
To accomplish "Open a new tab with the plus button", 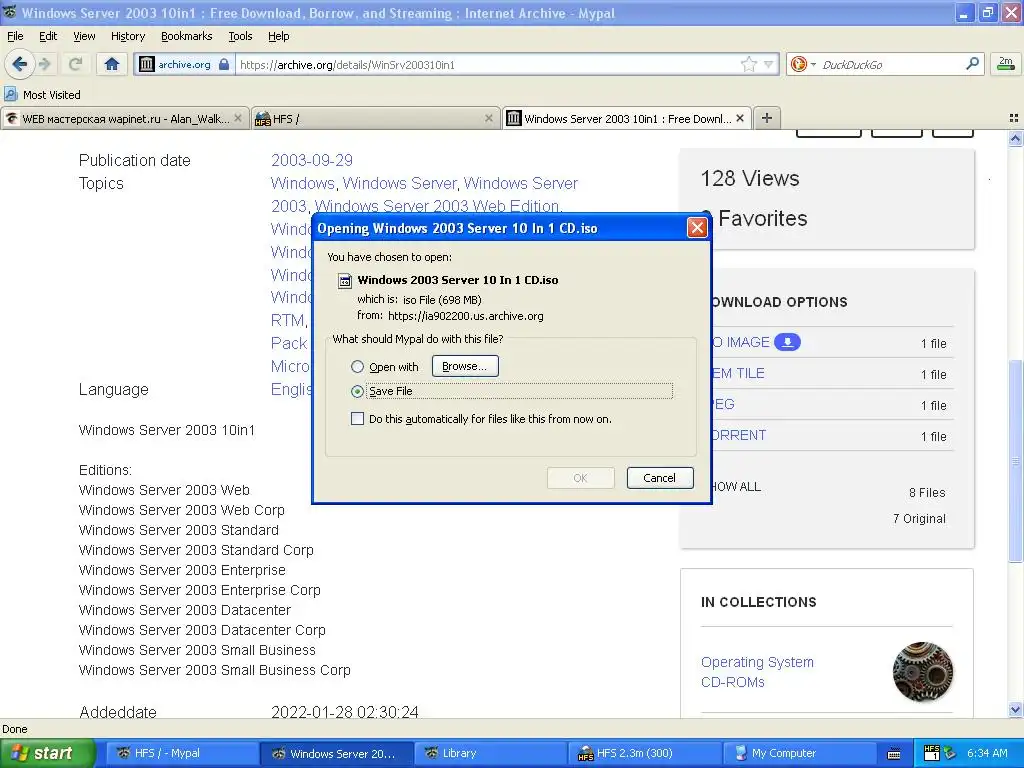I will (x=767, y=118).
